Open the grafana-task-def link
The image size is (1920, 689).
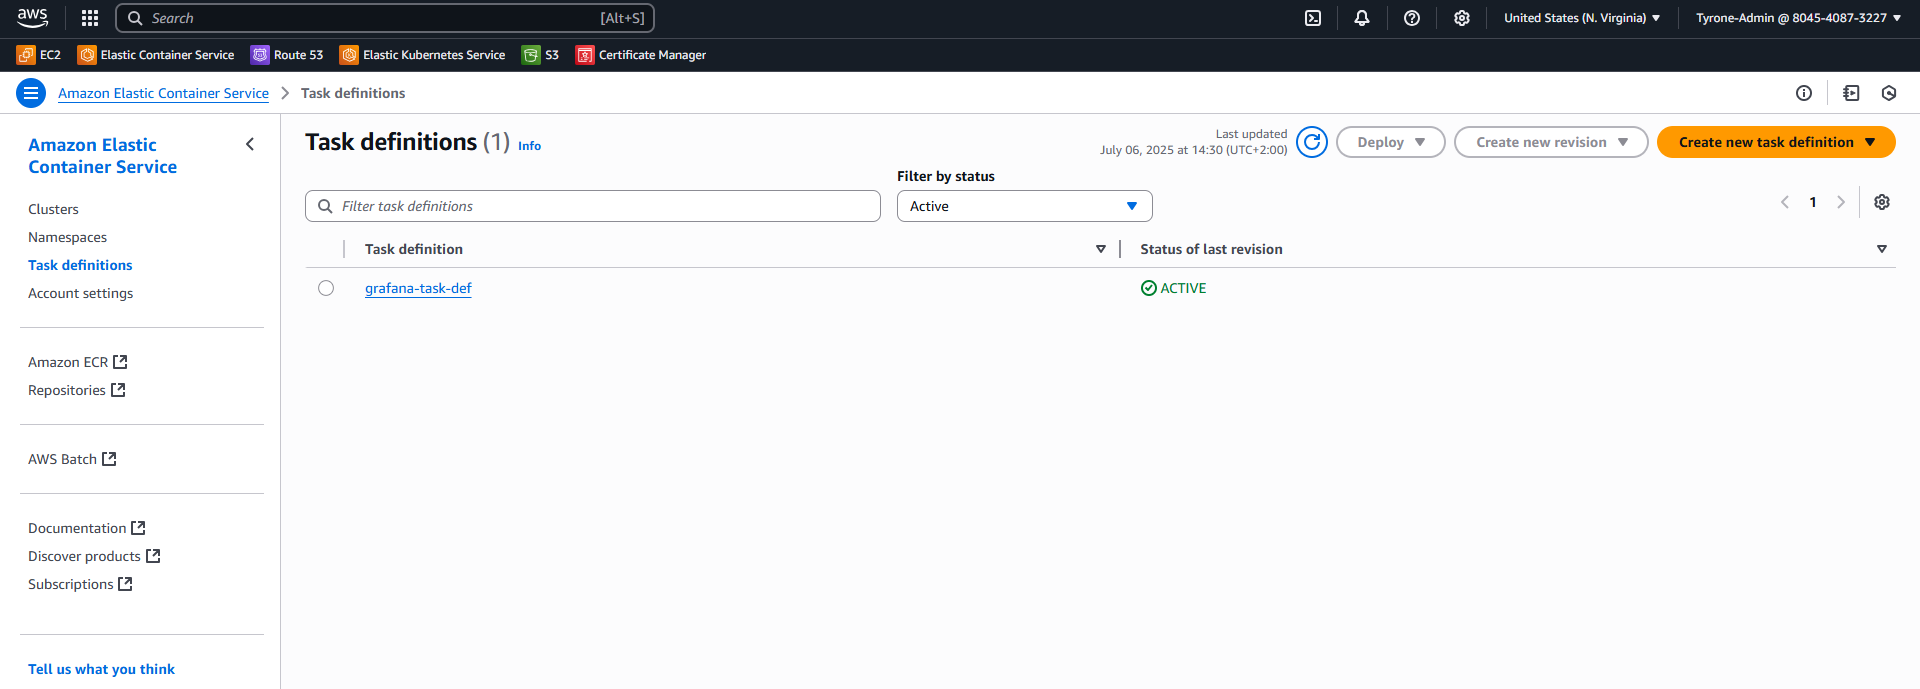pos(418,288)
